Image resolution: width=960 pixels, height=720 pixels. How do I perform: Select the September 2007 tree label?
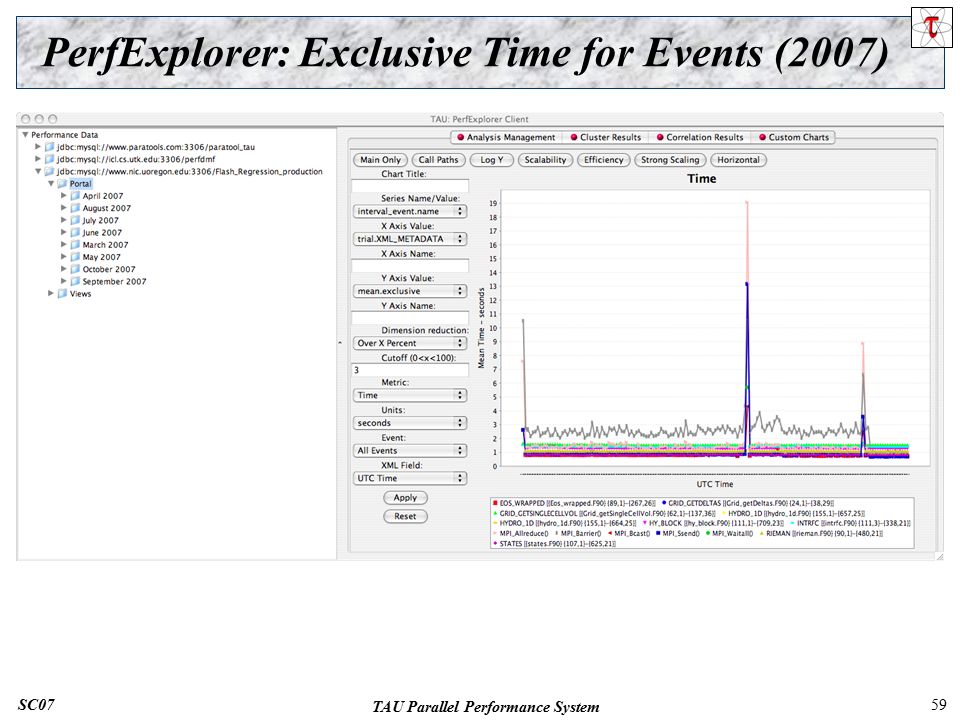(x=114, y=282)
